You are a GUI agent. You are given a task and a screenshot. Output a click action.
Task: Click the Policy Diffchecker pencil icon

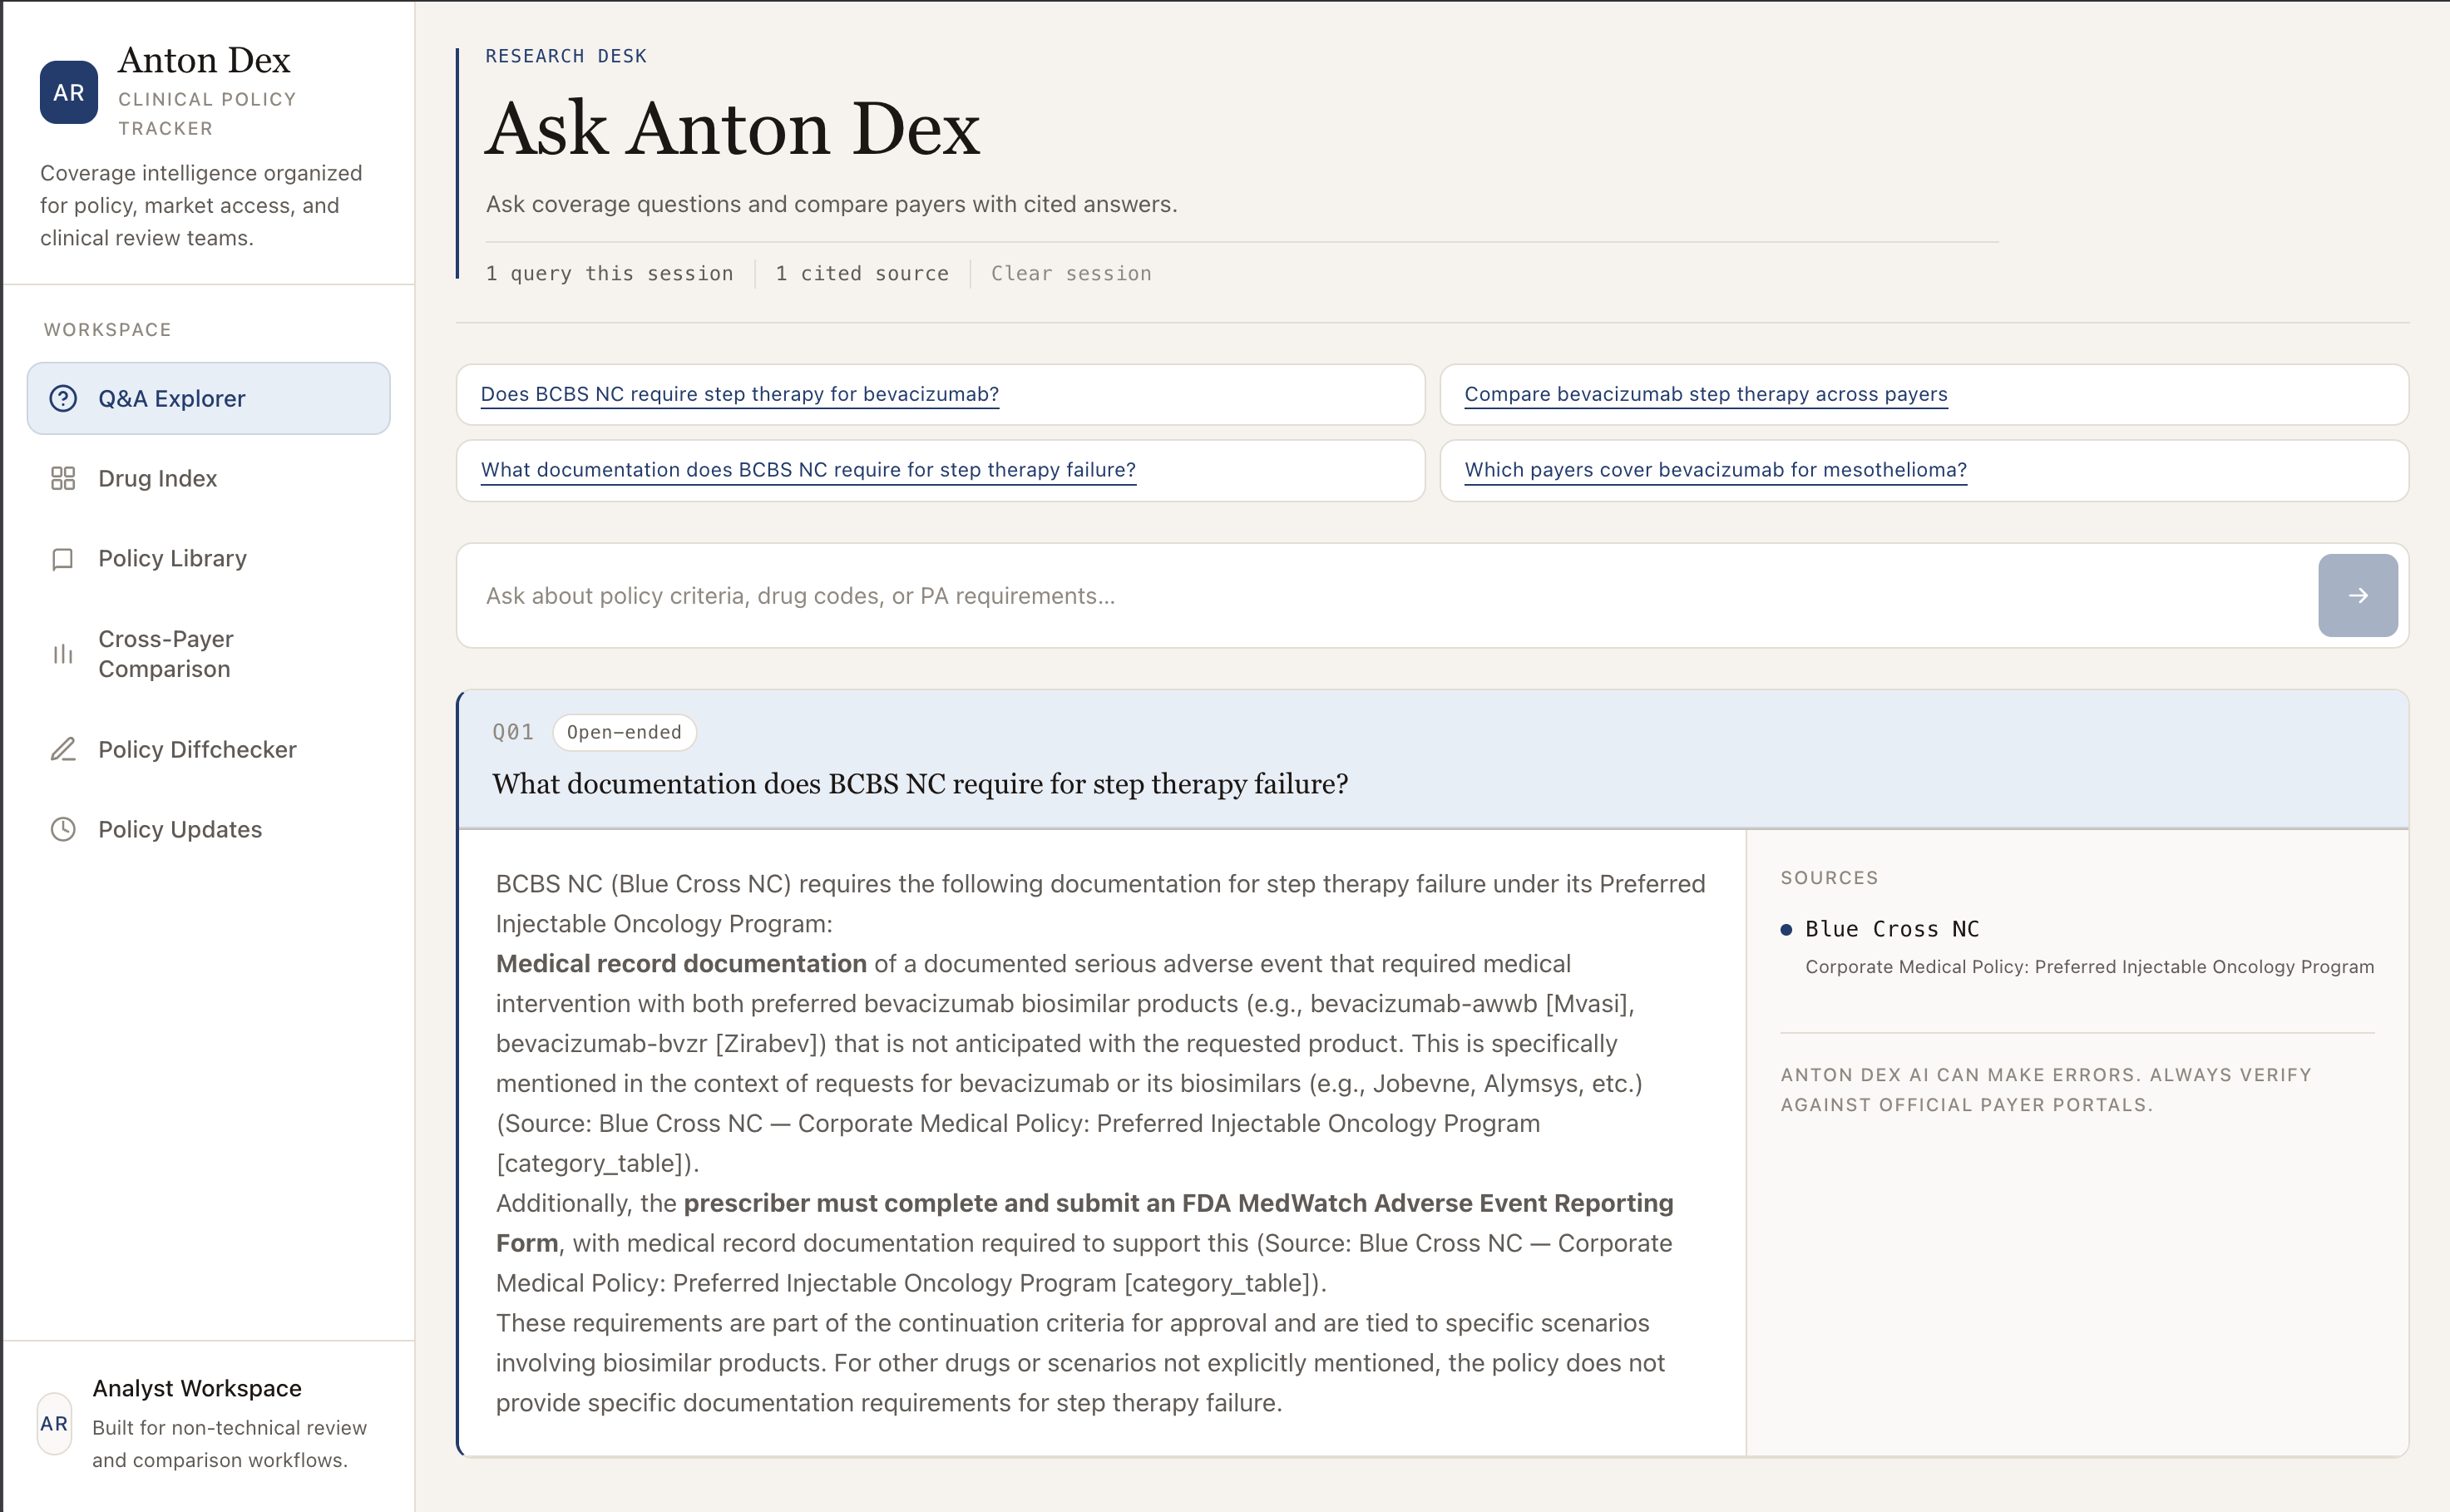point(63,749)
